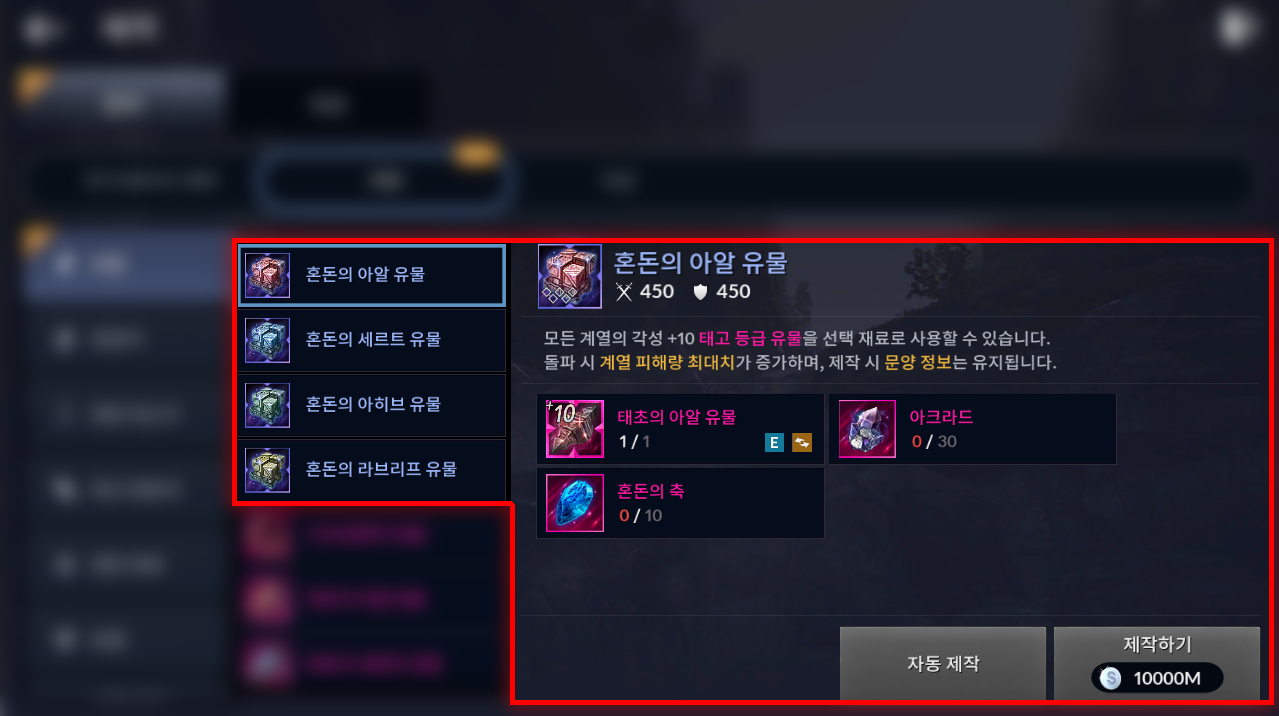Viewport: 1279px width, 716px height.
Task: Select the 혼돈의 아히브 유물 recipe
Action: 372,405
